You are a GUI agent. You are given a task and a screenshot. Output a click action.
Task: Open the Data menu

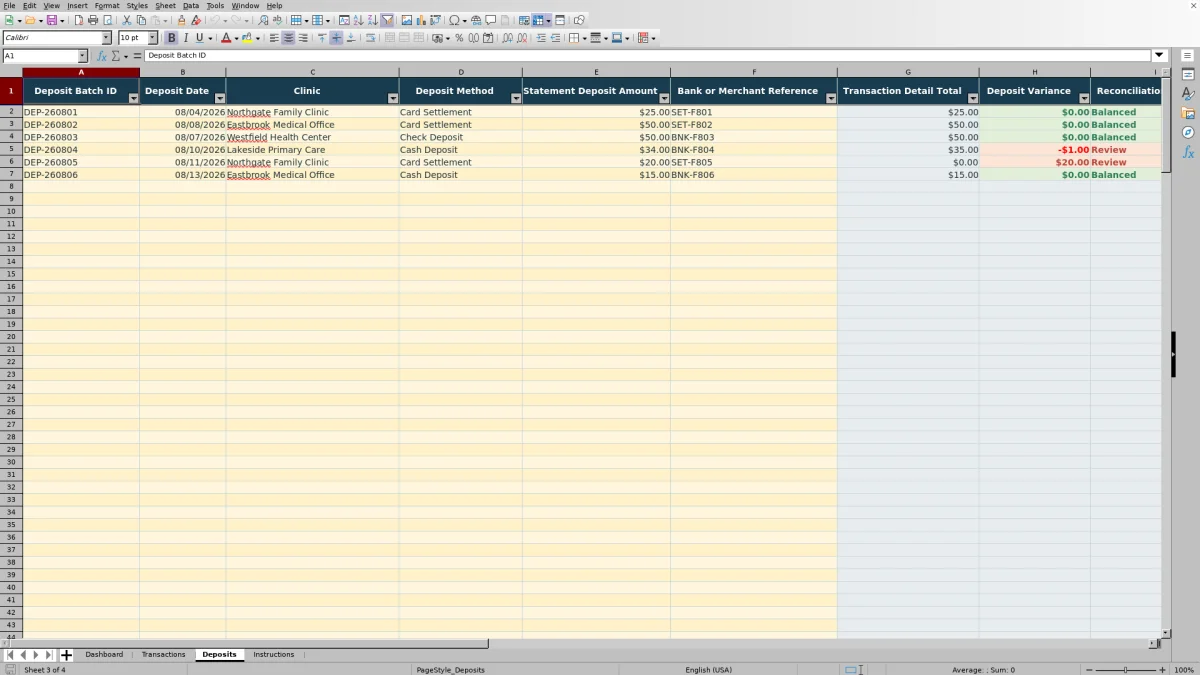click(x=191, y=5)
